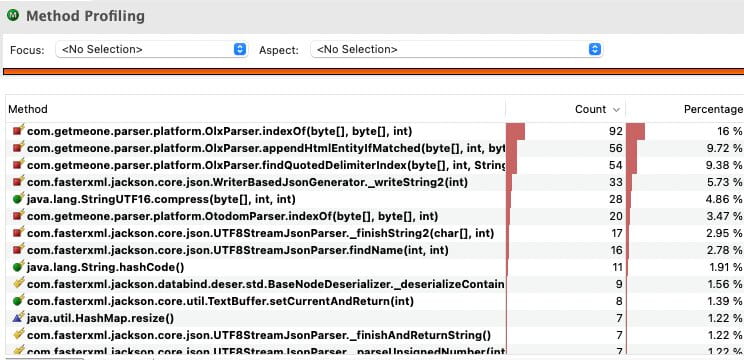This screenshot has height=360, width=744.
Task: Click triangle icon of HashMap.resize row
Action: (x=18, y=318)
